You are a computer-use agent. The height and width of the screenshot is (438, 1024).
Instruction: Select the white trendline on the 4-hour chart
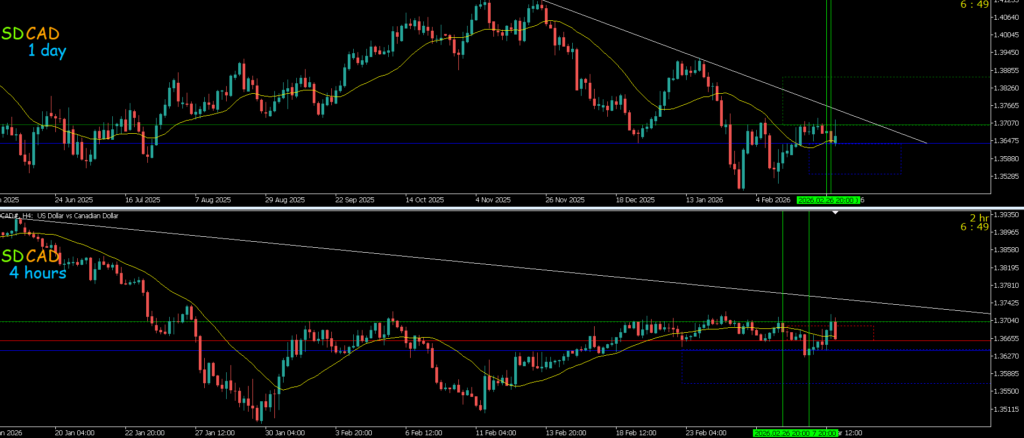point(500,263)
